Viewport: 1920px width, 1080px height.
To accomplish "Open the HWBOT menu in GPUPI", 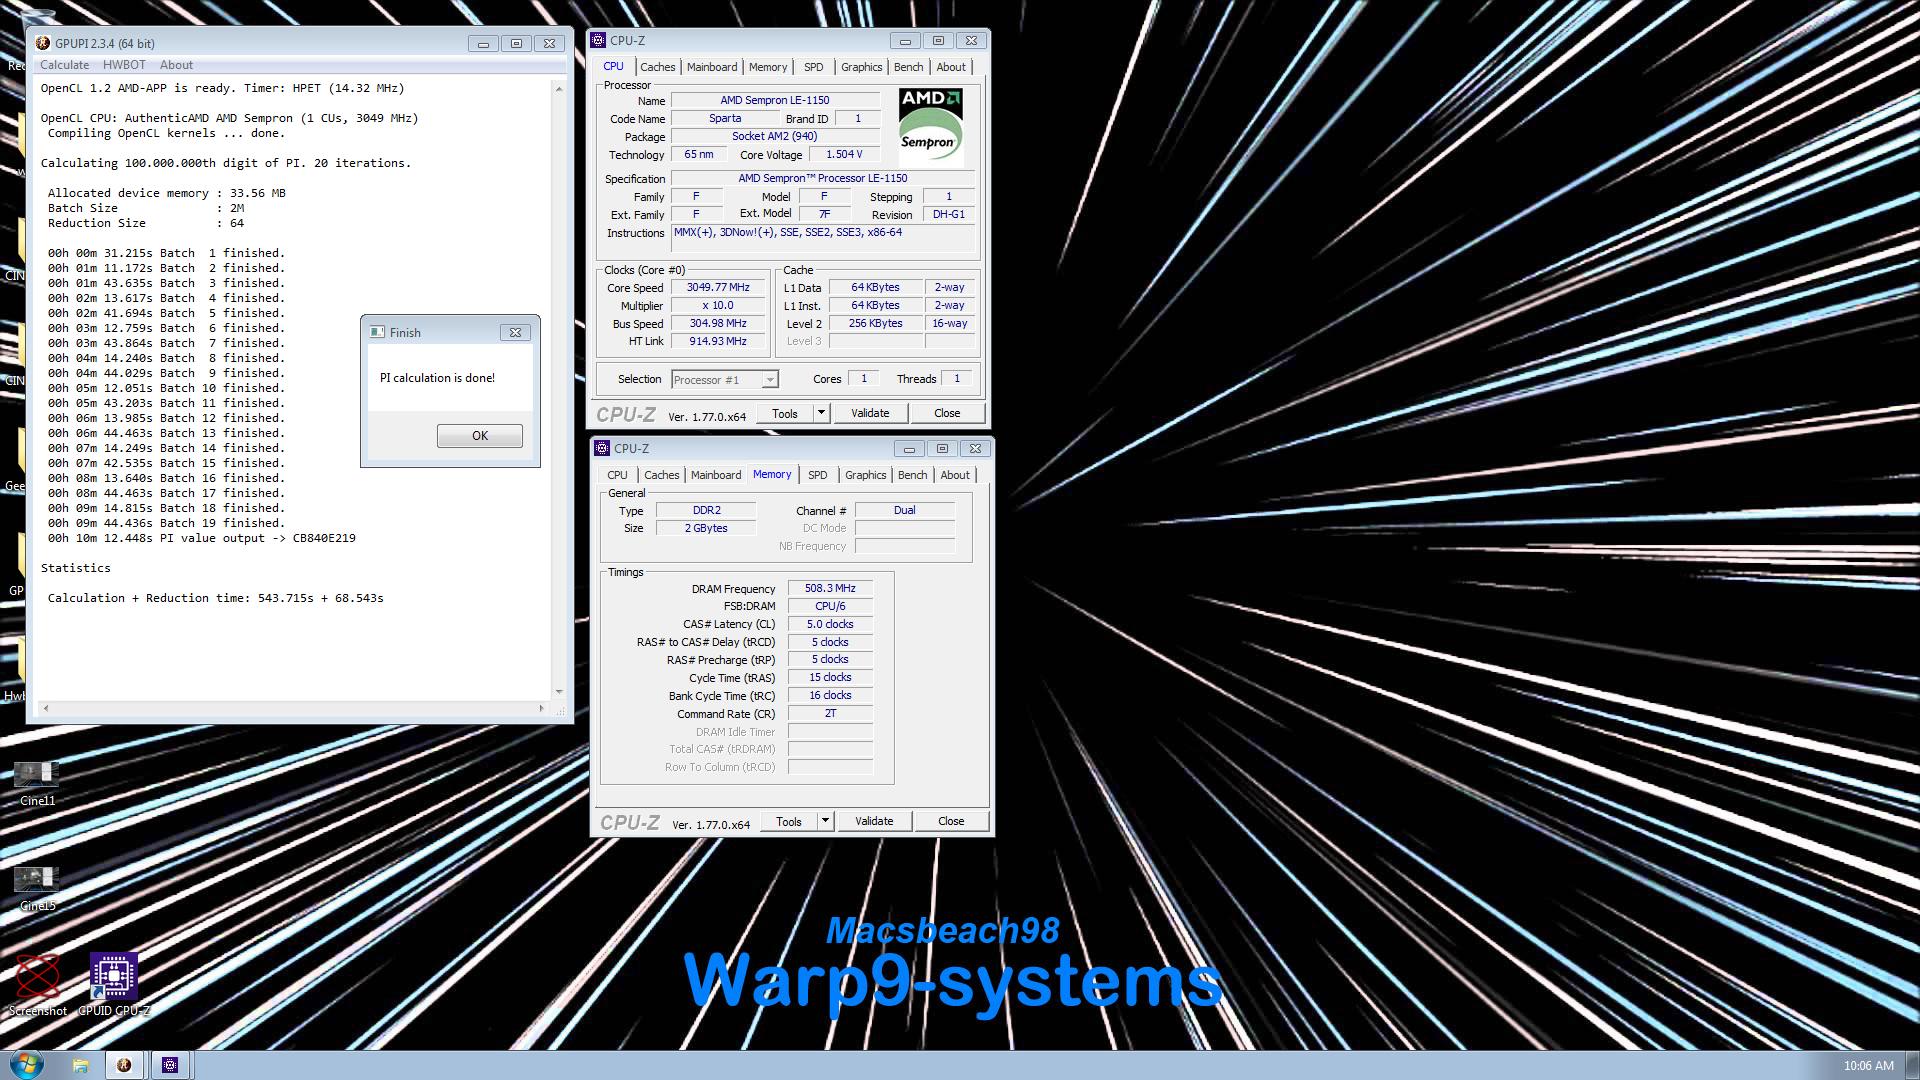I will tap(124, 65).
